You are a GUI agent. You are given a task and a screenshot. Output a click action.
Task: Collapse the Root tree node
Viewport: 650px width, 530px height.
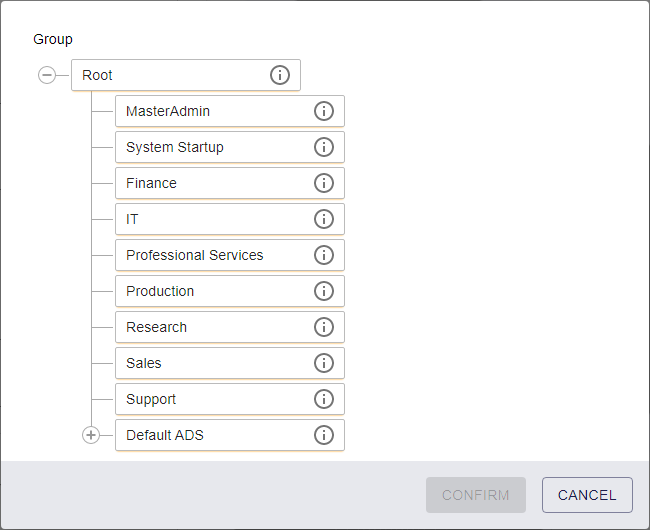coord(47,75)
